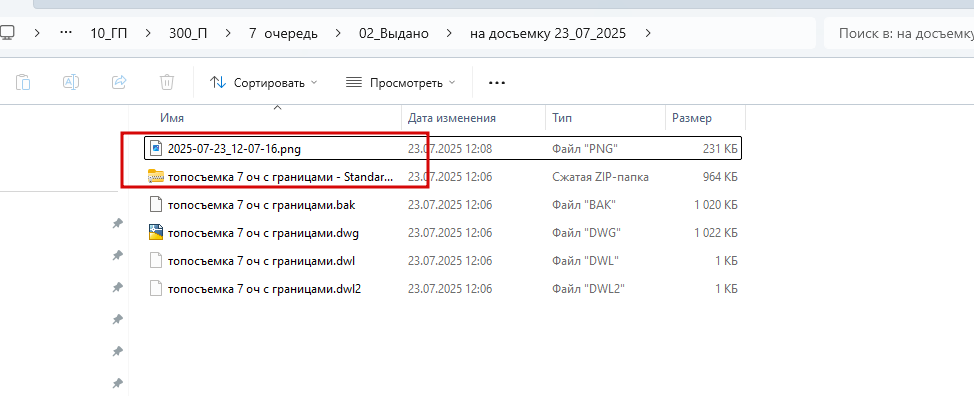Image resolution: width=974 pixels, height=396 pixels.
Task: Open the Просмотреть view dropdown
Action: pyautogui.click(x=400, y=83)
